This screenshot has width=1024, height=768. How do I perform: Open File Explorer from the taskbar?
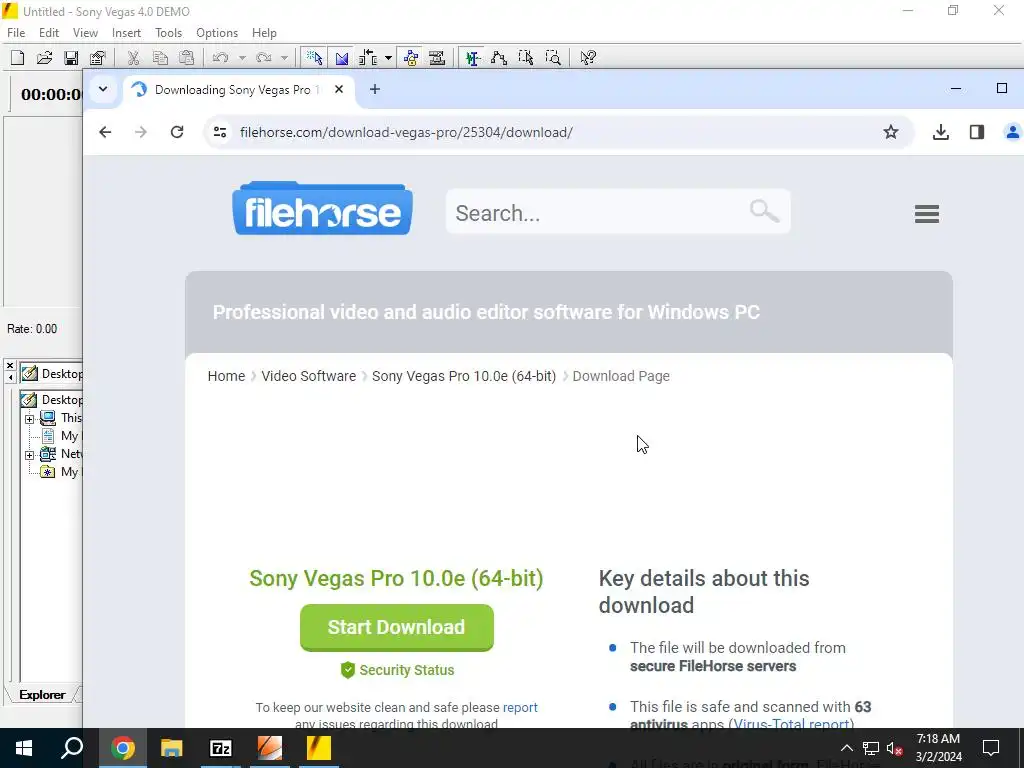pos(172,748)
